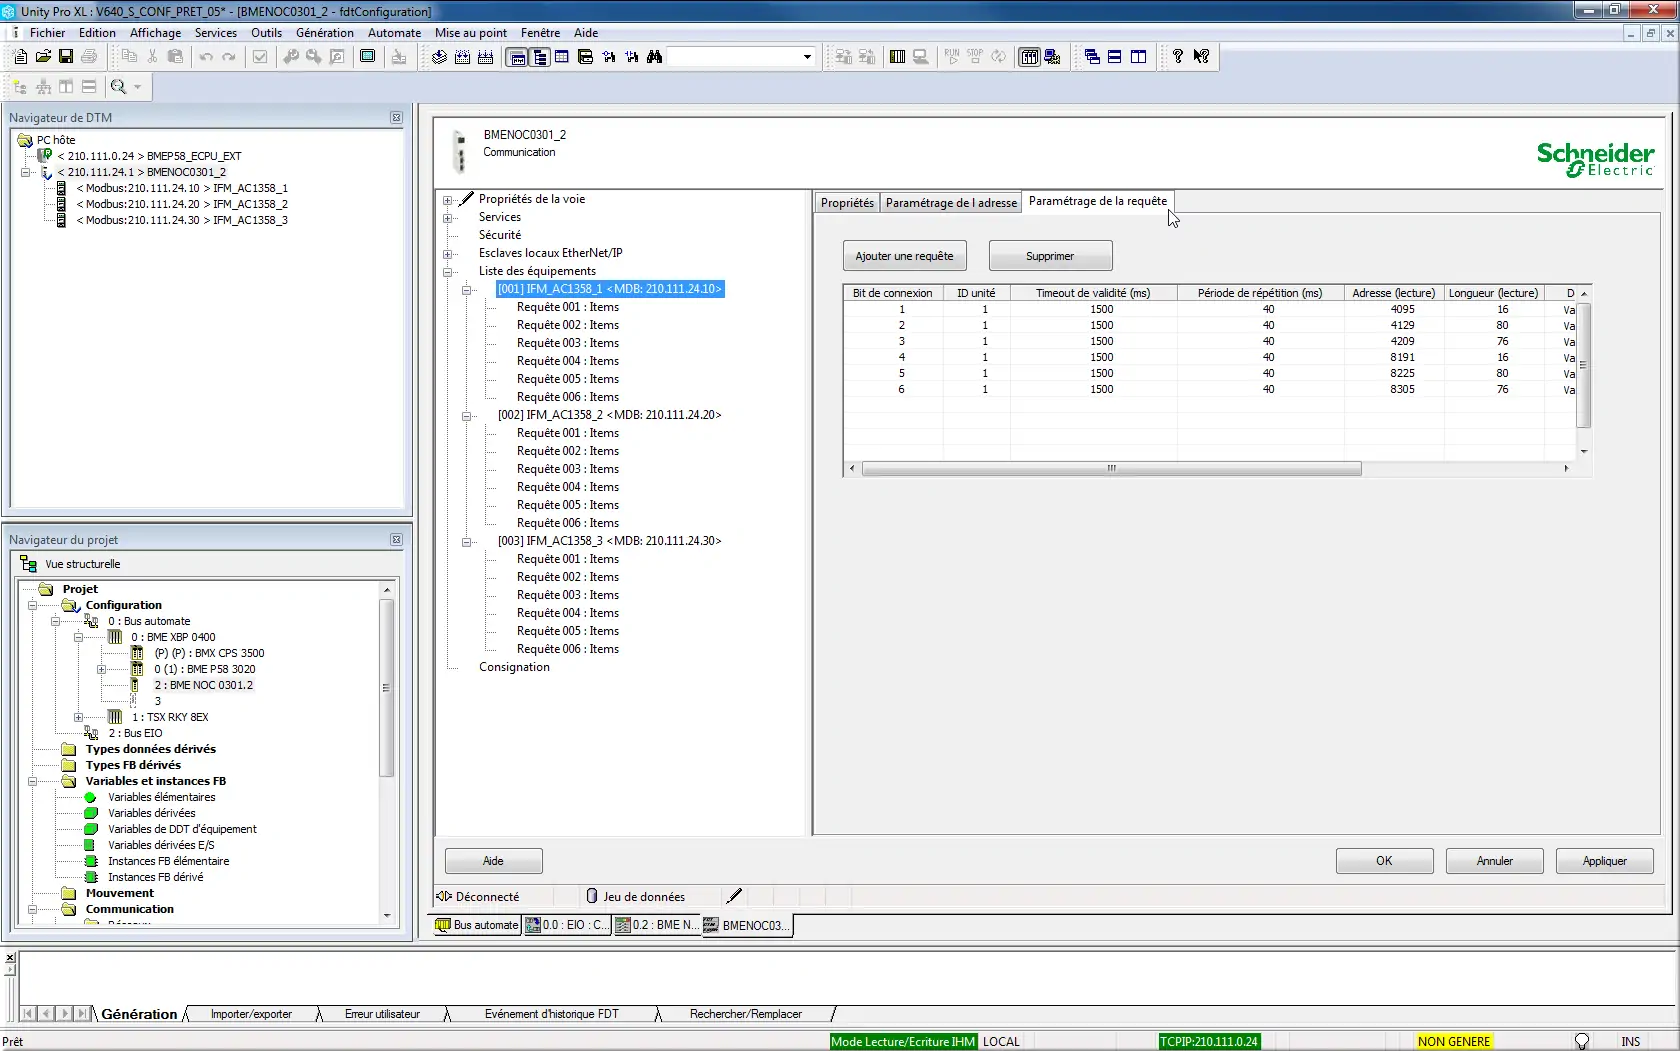Toggle the first pressed window-view toolbar button
This screenshot has width=1680, height=1051.
coord(518,57)
